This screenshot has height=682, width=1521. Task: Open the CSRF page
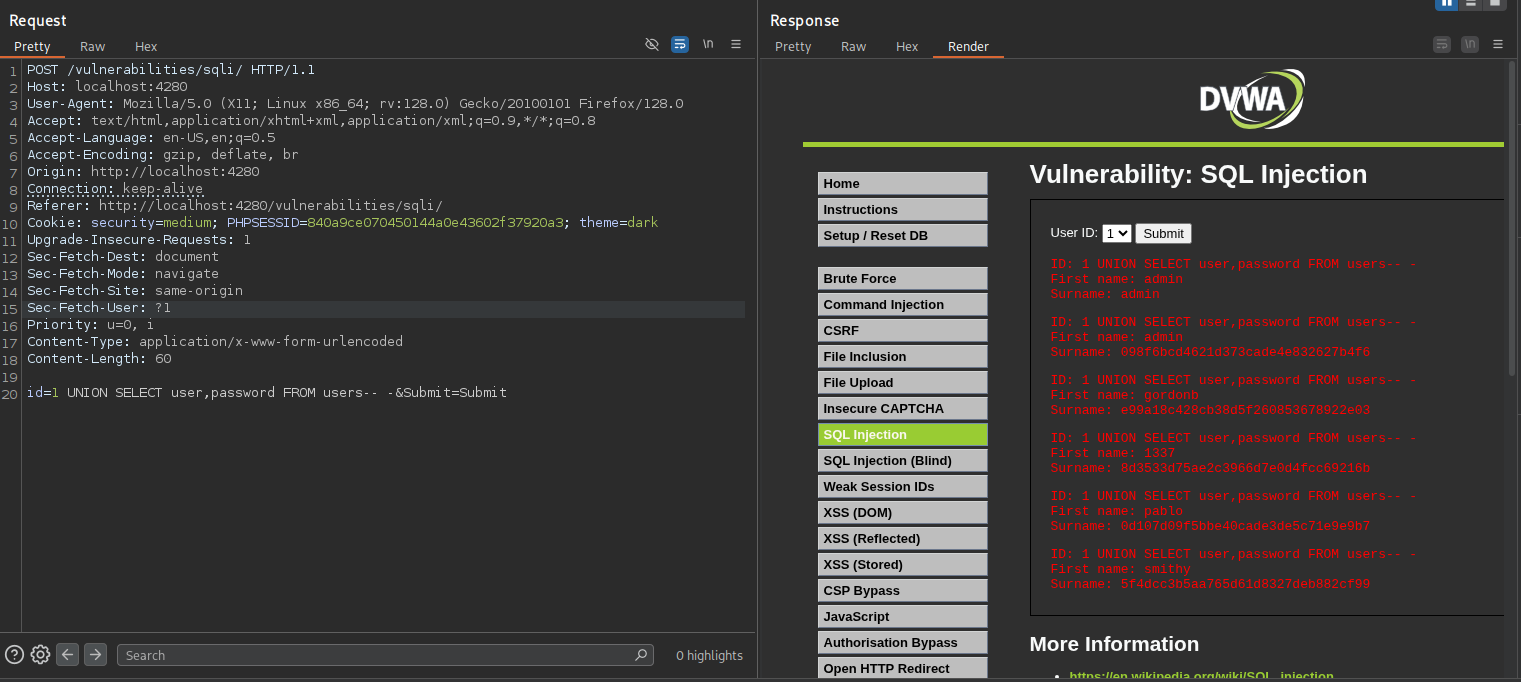pyautogui.click(x=903, y=331)
